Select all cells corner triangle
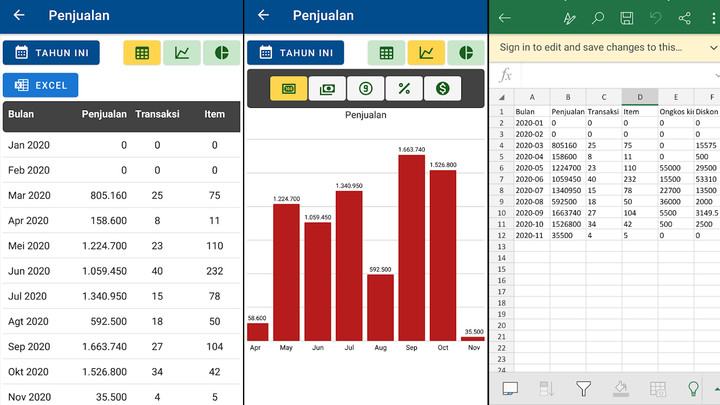This screenshot has width=720, height=405. click(x=502, y=97)
